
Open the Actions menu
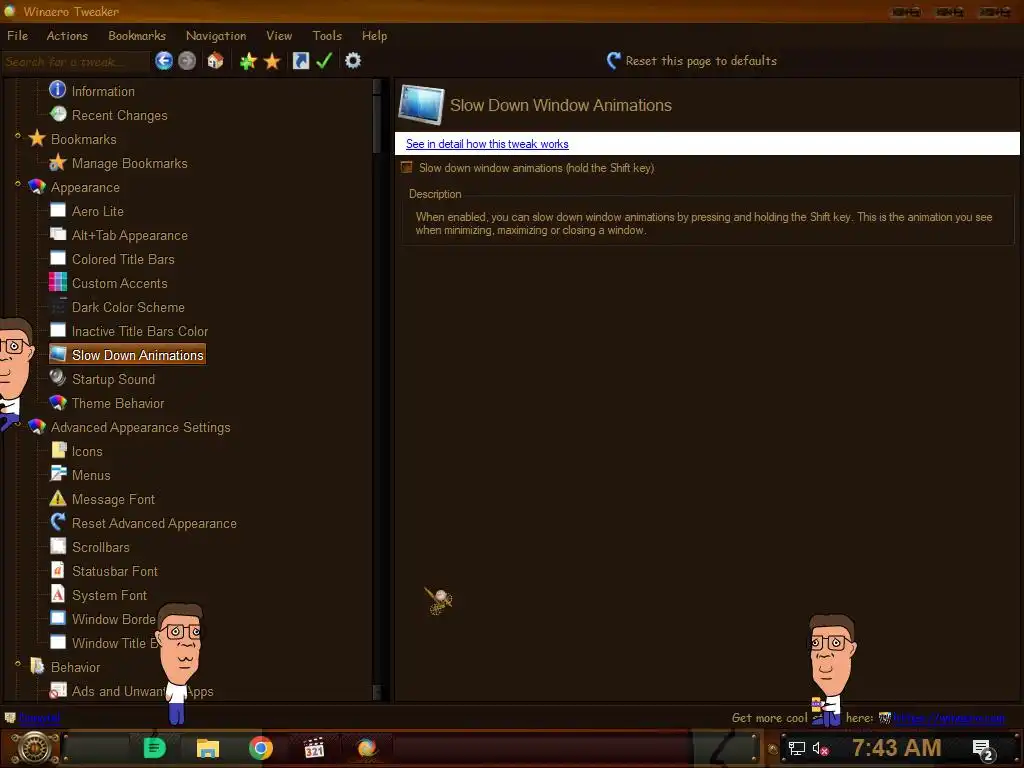coord(67,35)
